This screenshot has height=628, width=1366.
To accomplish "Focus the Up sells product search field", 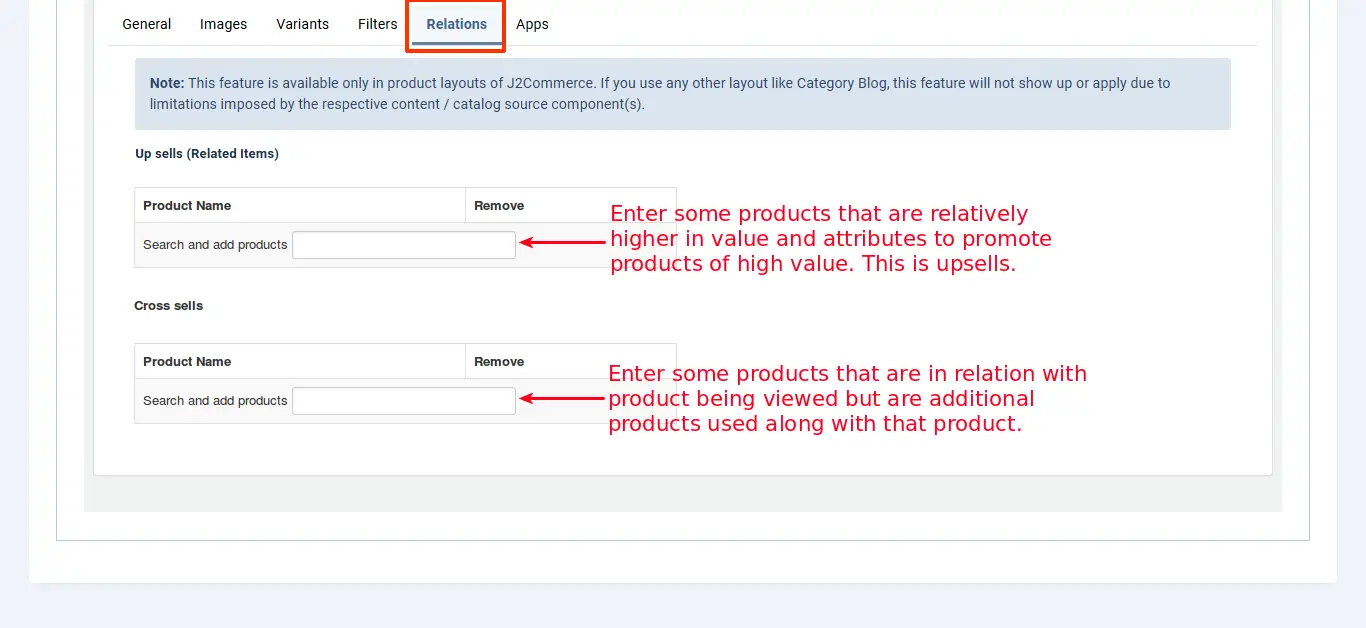I will (404, 245).
